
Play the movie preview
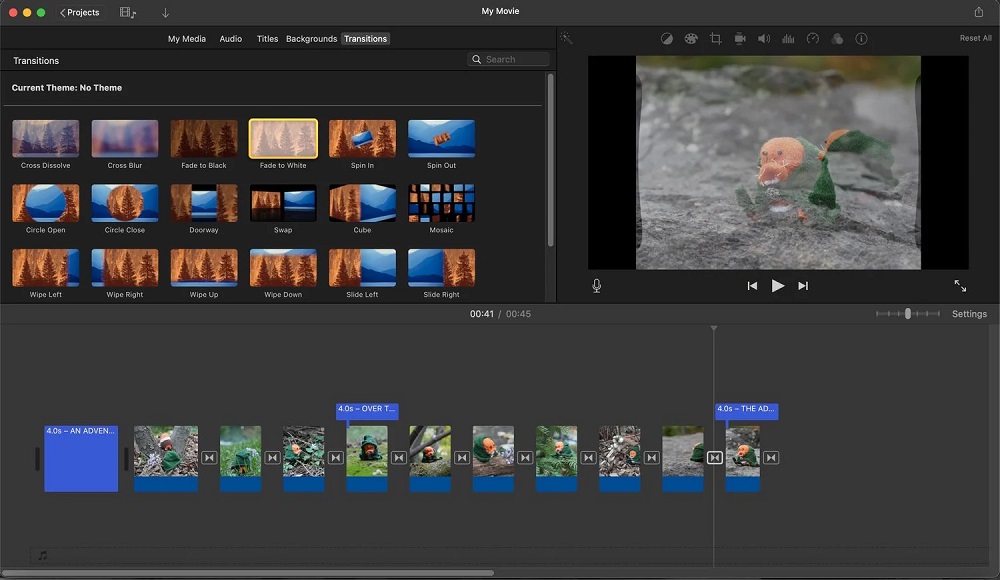(778, 286)
